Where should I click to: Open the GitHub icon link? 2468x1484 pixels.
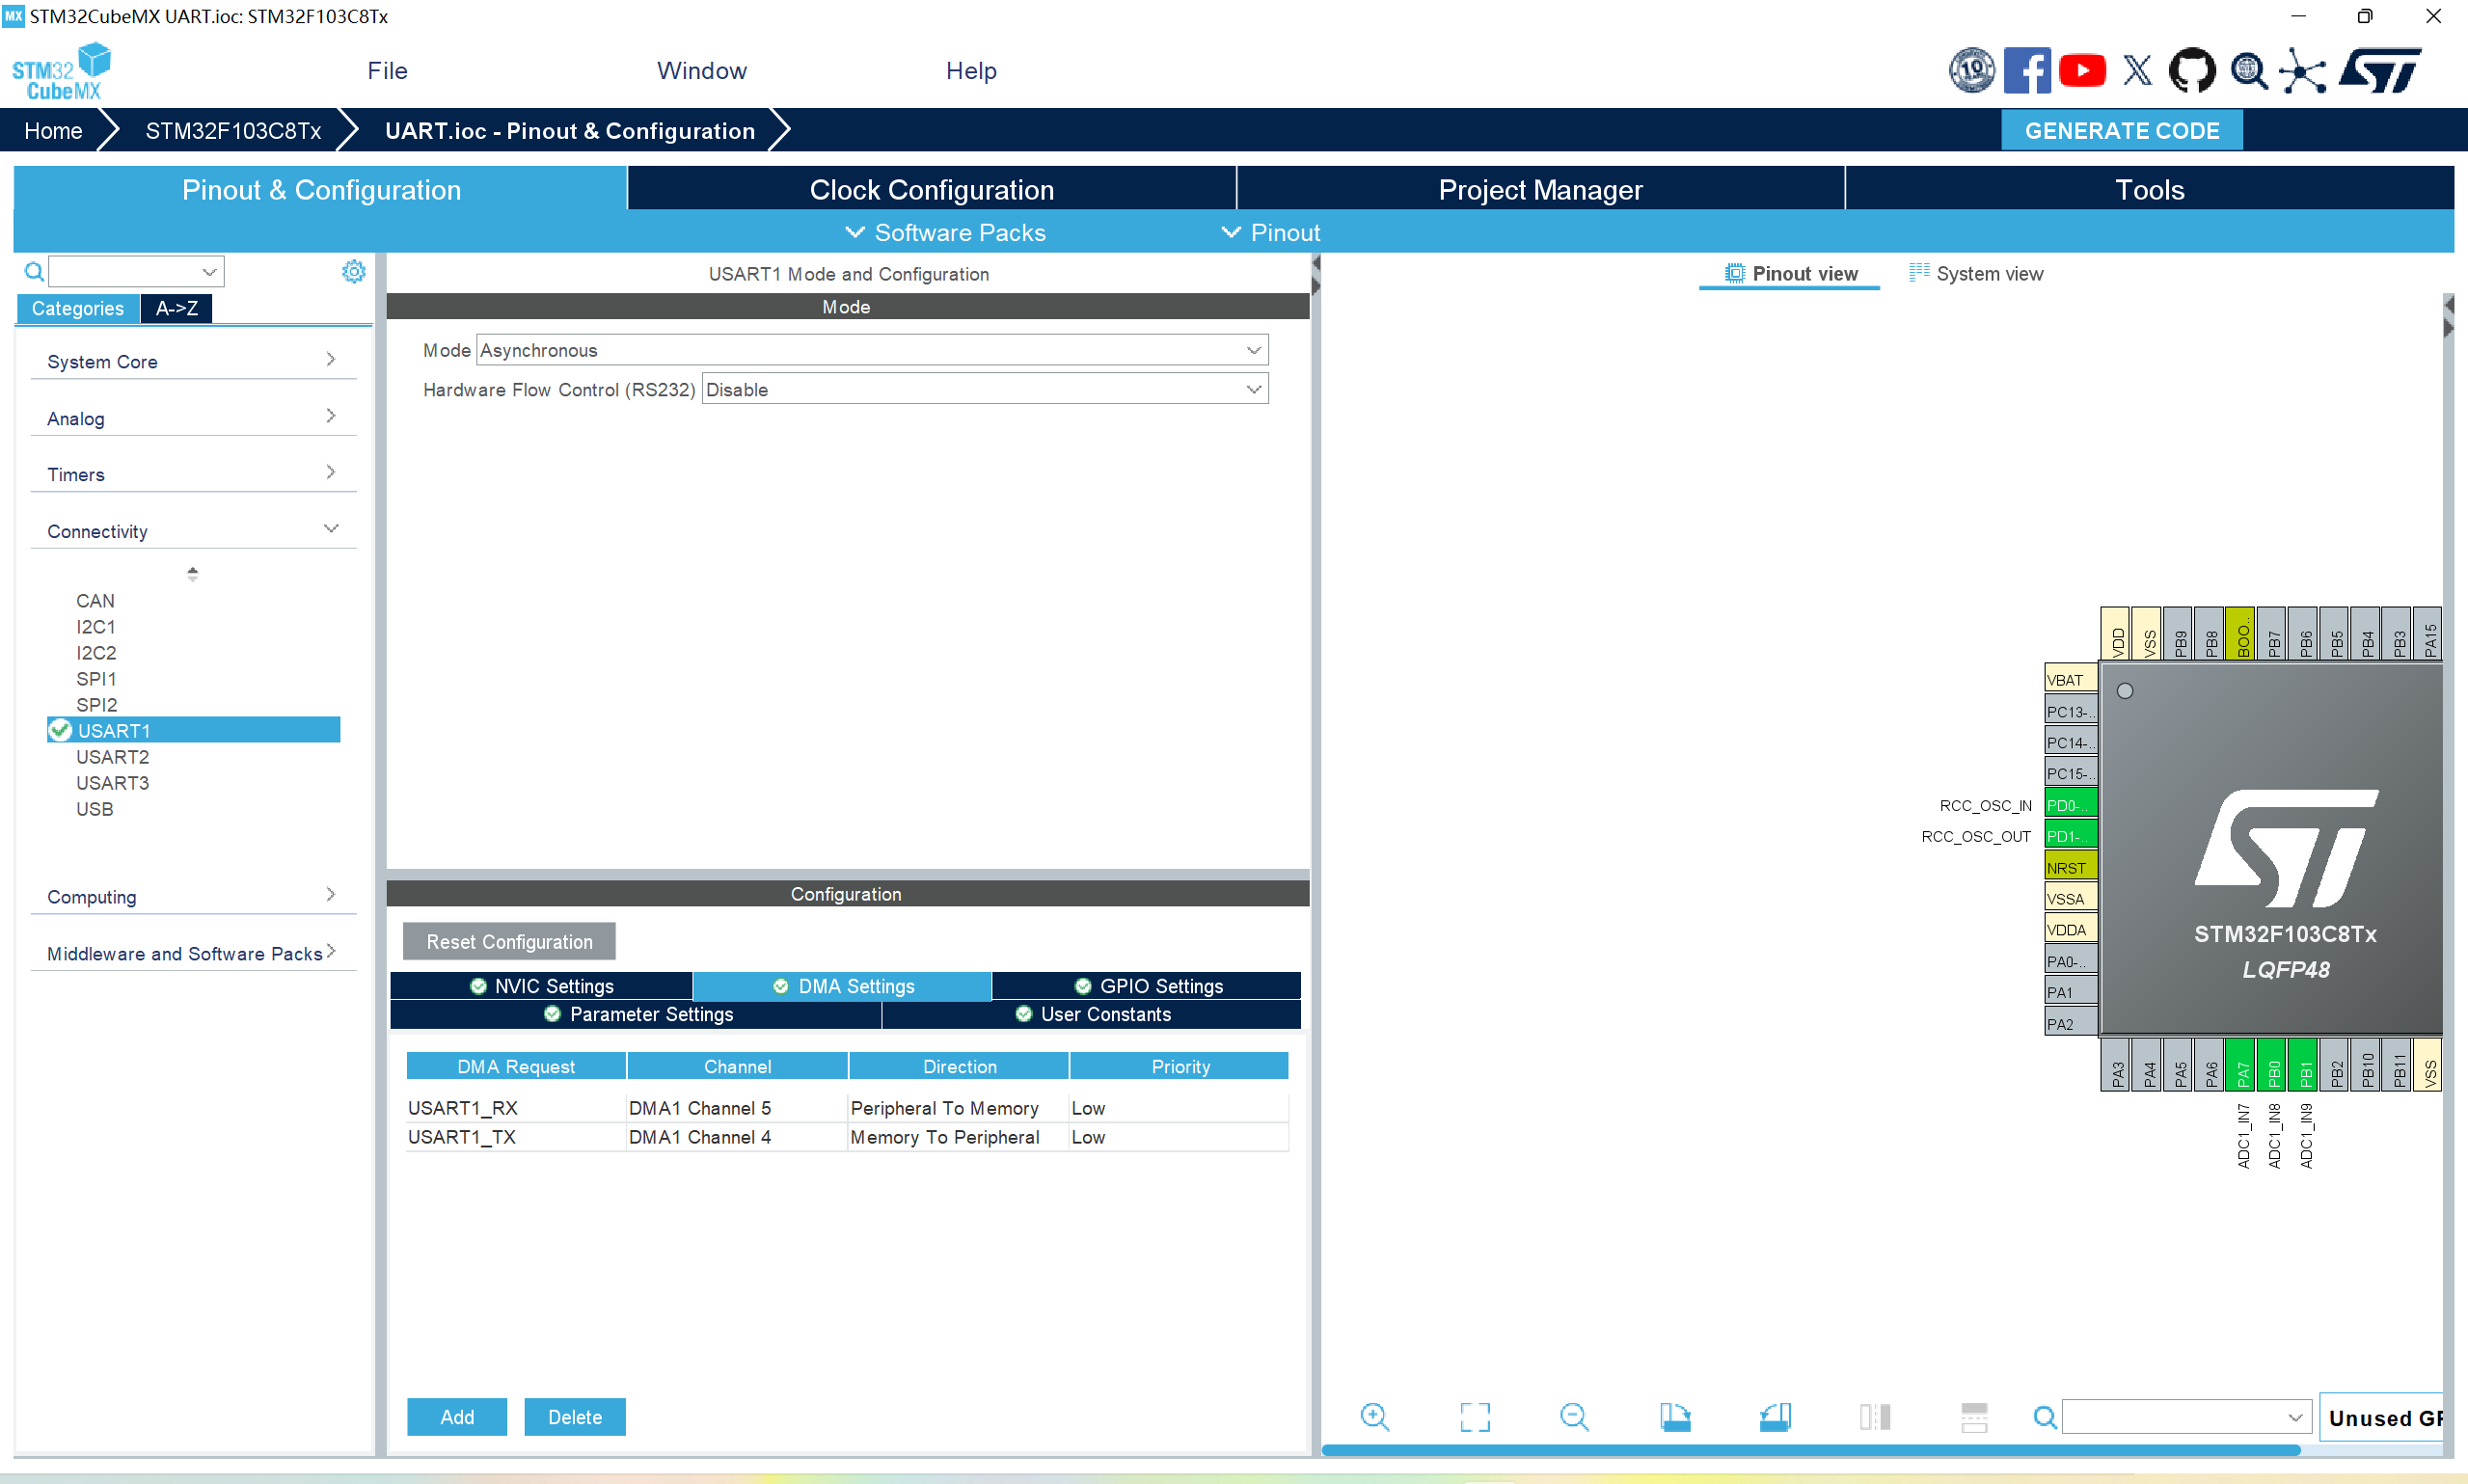(x=2192, y=71)
